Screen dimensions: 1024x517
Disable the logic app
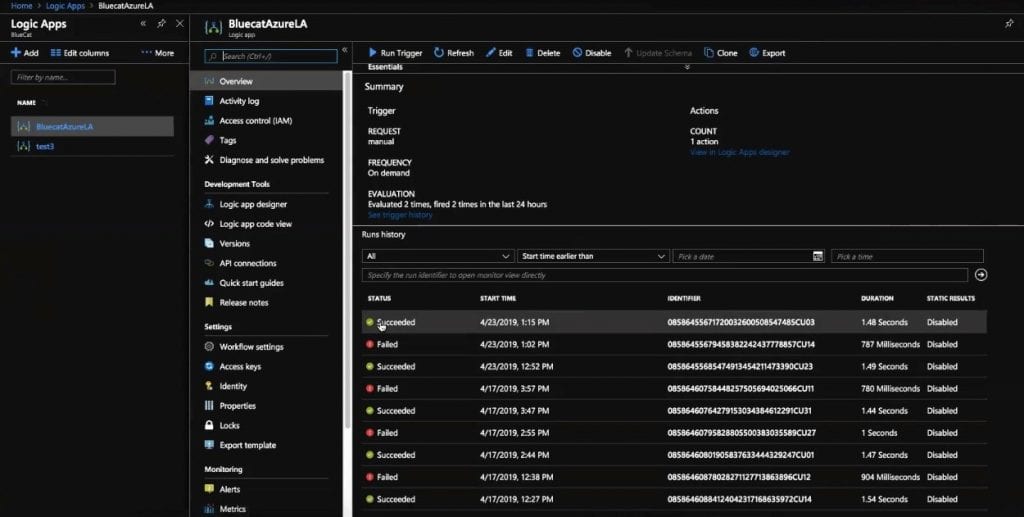[x=592, y=53]
